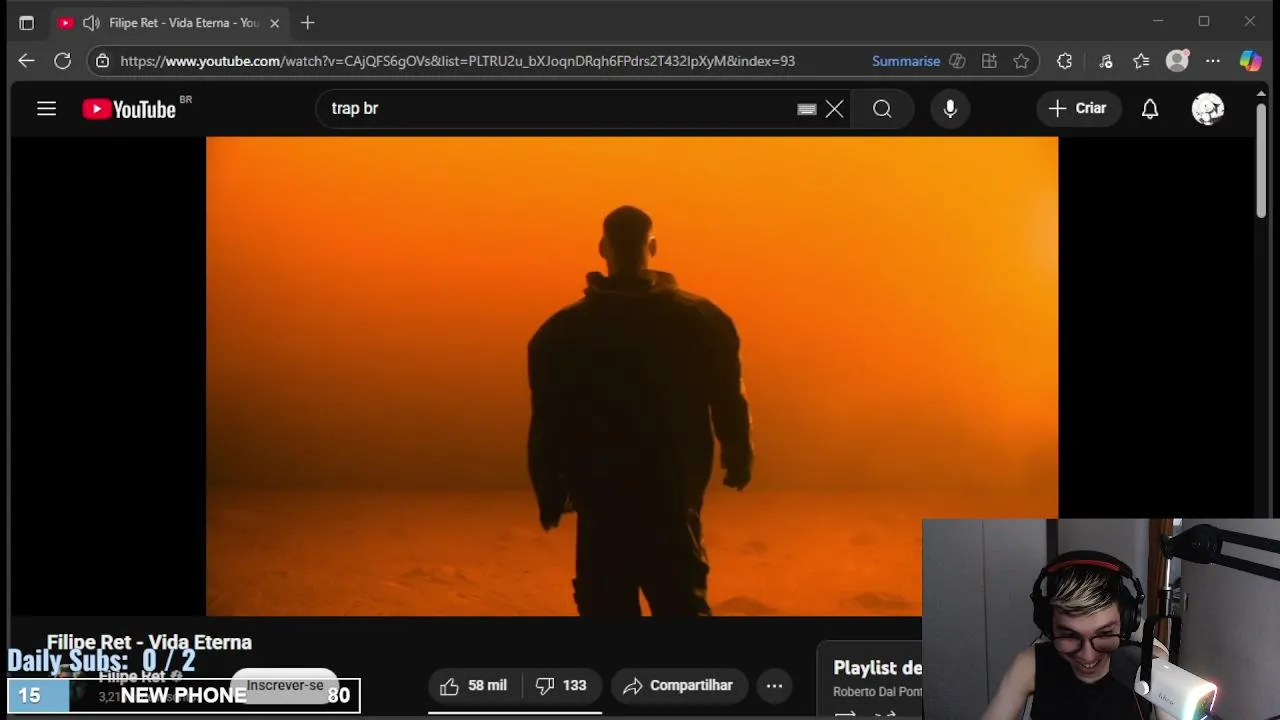Click the video title Filipe Ret - Vida Eterna
This screenshot has width=1280, height=720.
(x=149, y=642)
